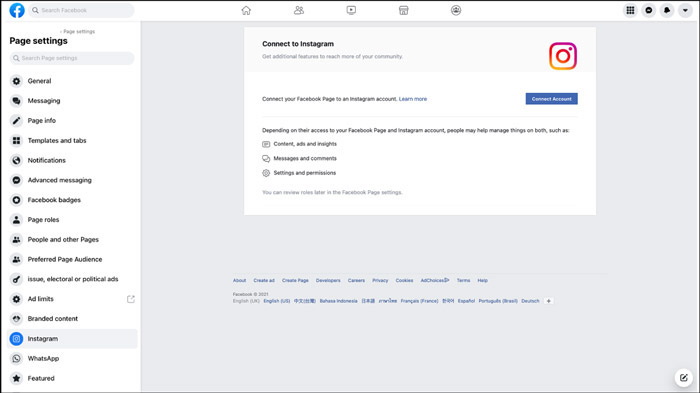Click issue, electoral or political ads icon
This screenshot has height=393, width=700.
coord(17,279)
